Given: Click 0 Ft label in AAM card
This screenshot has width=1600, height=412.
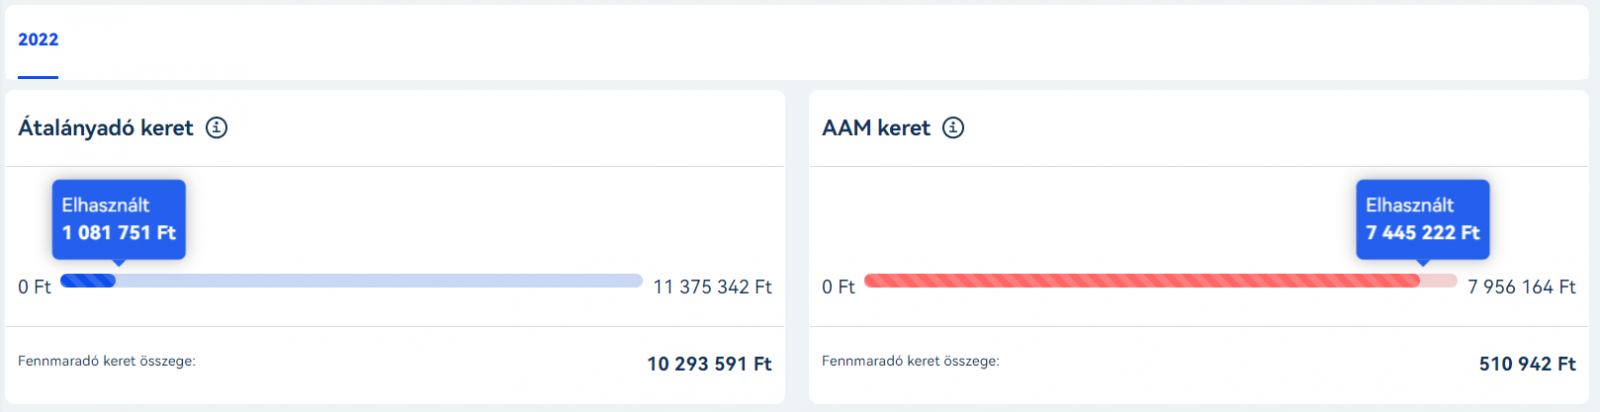Looking at the screenshot, I should point(838,287).
